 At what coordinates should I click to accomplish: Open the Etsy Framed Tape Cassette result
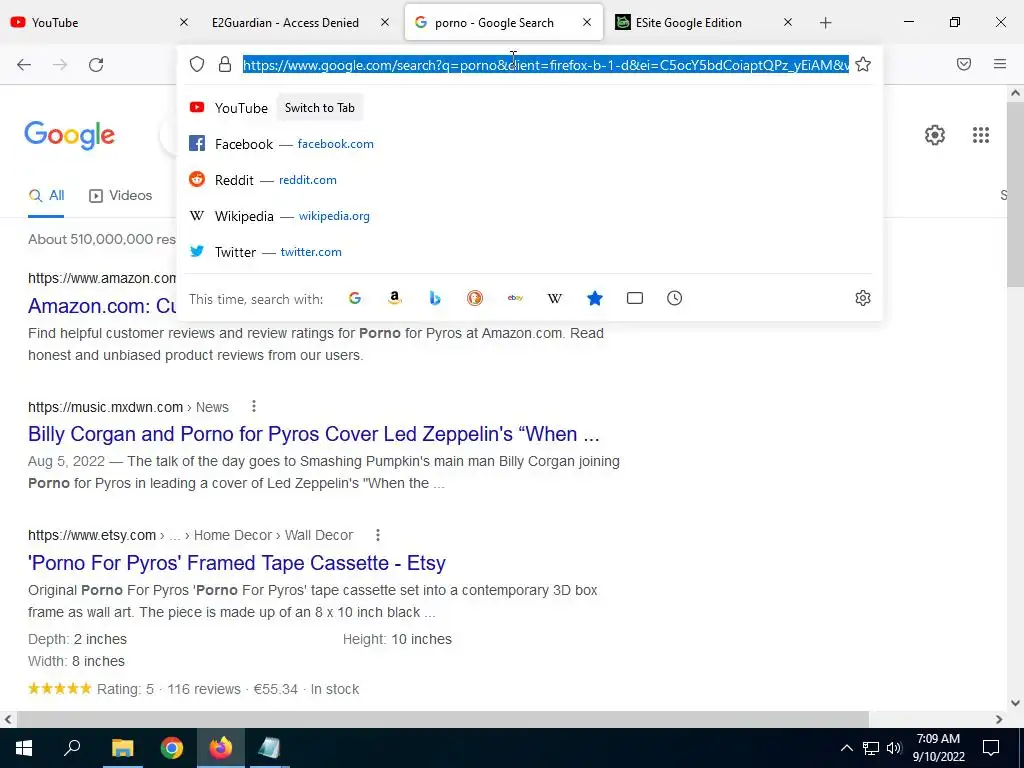click(237, 563)
